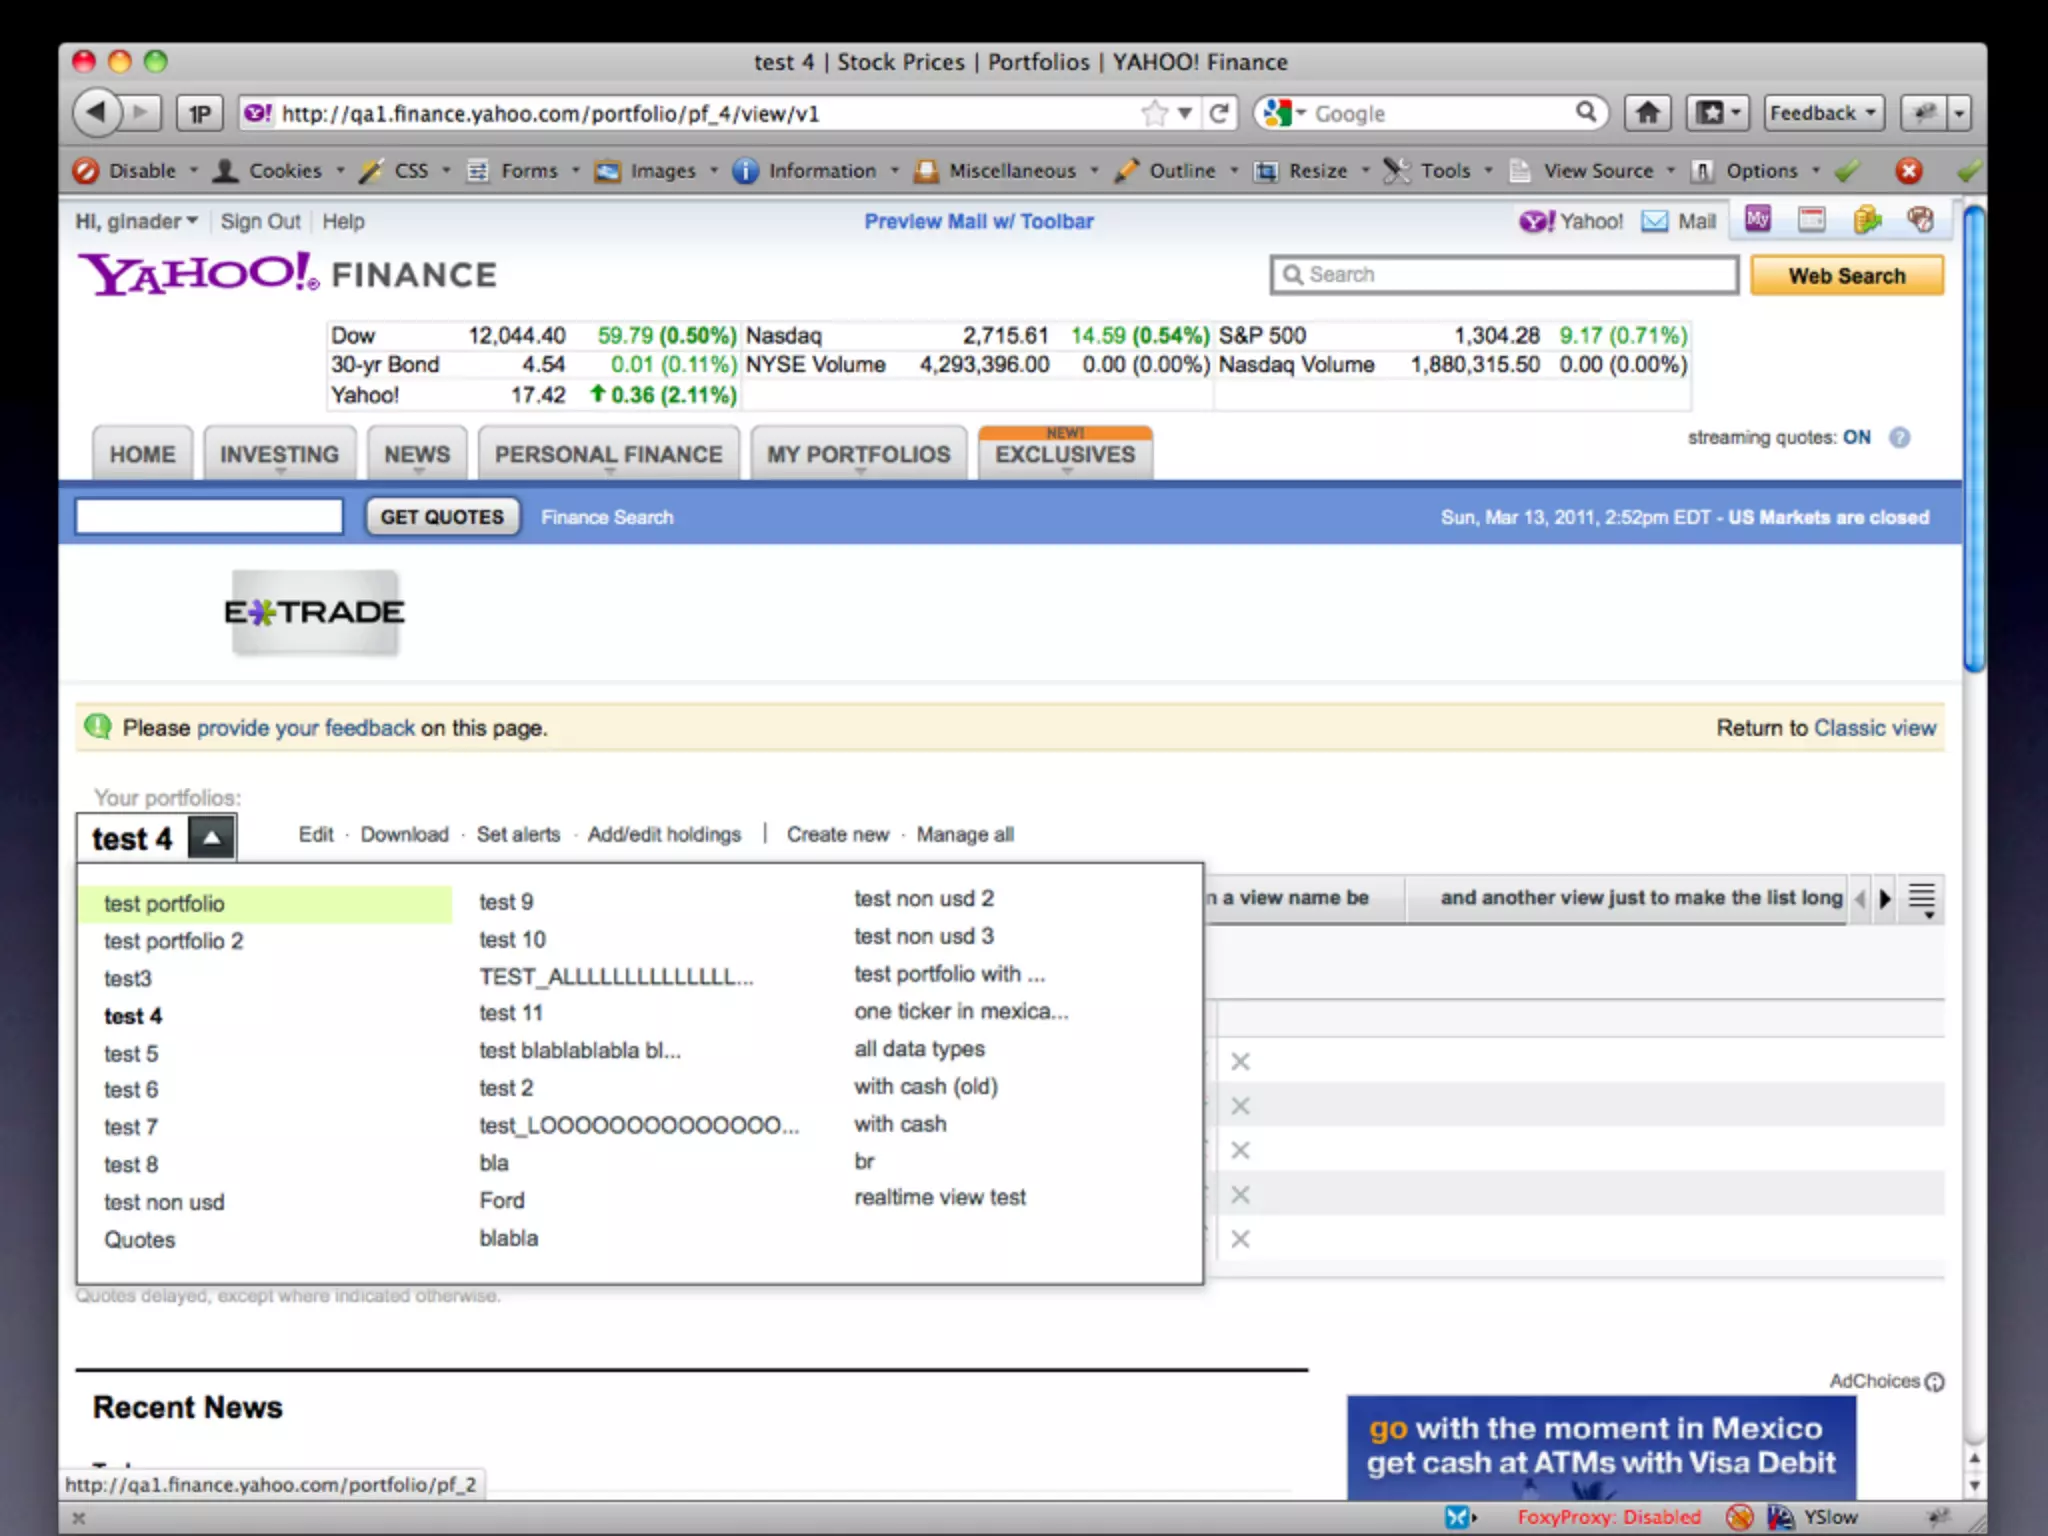
Task: Click the views scroll right arrow
Action: point(1885,898)
